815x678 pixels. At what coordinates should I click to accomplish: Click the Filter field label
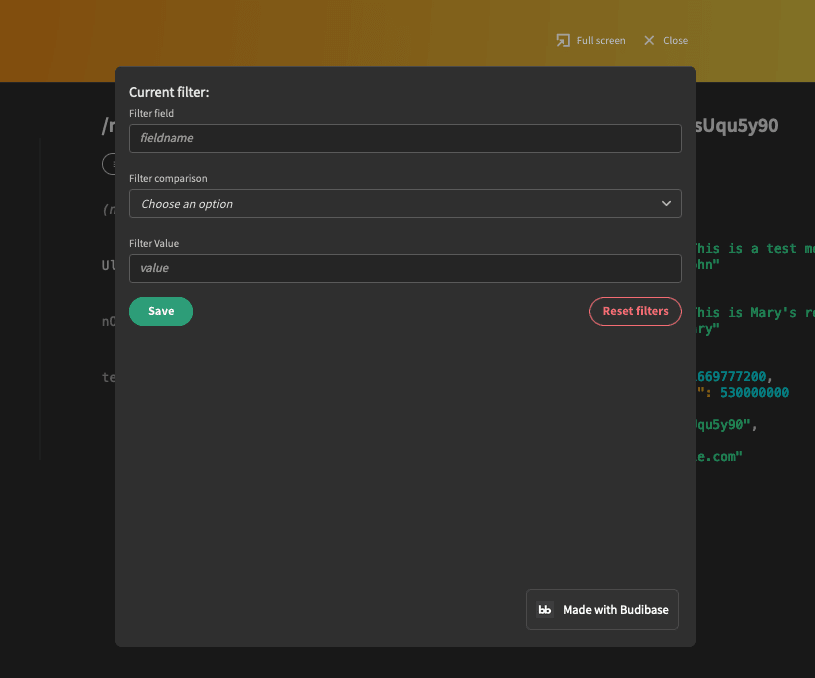pyautogui.click(x=151, y=113)
